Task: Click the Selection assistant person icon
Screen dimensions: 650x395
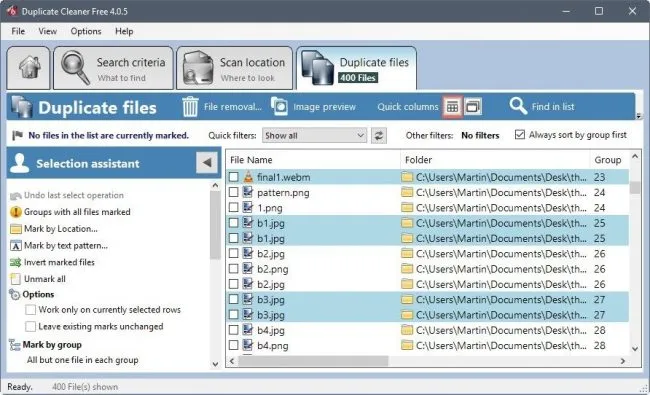Action: click(19, 163)
